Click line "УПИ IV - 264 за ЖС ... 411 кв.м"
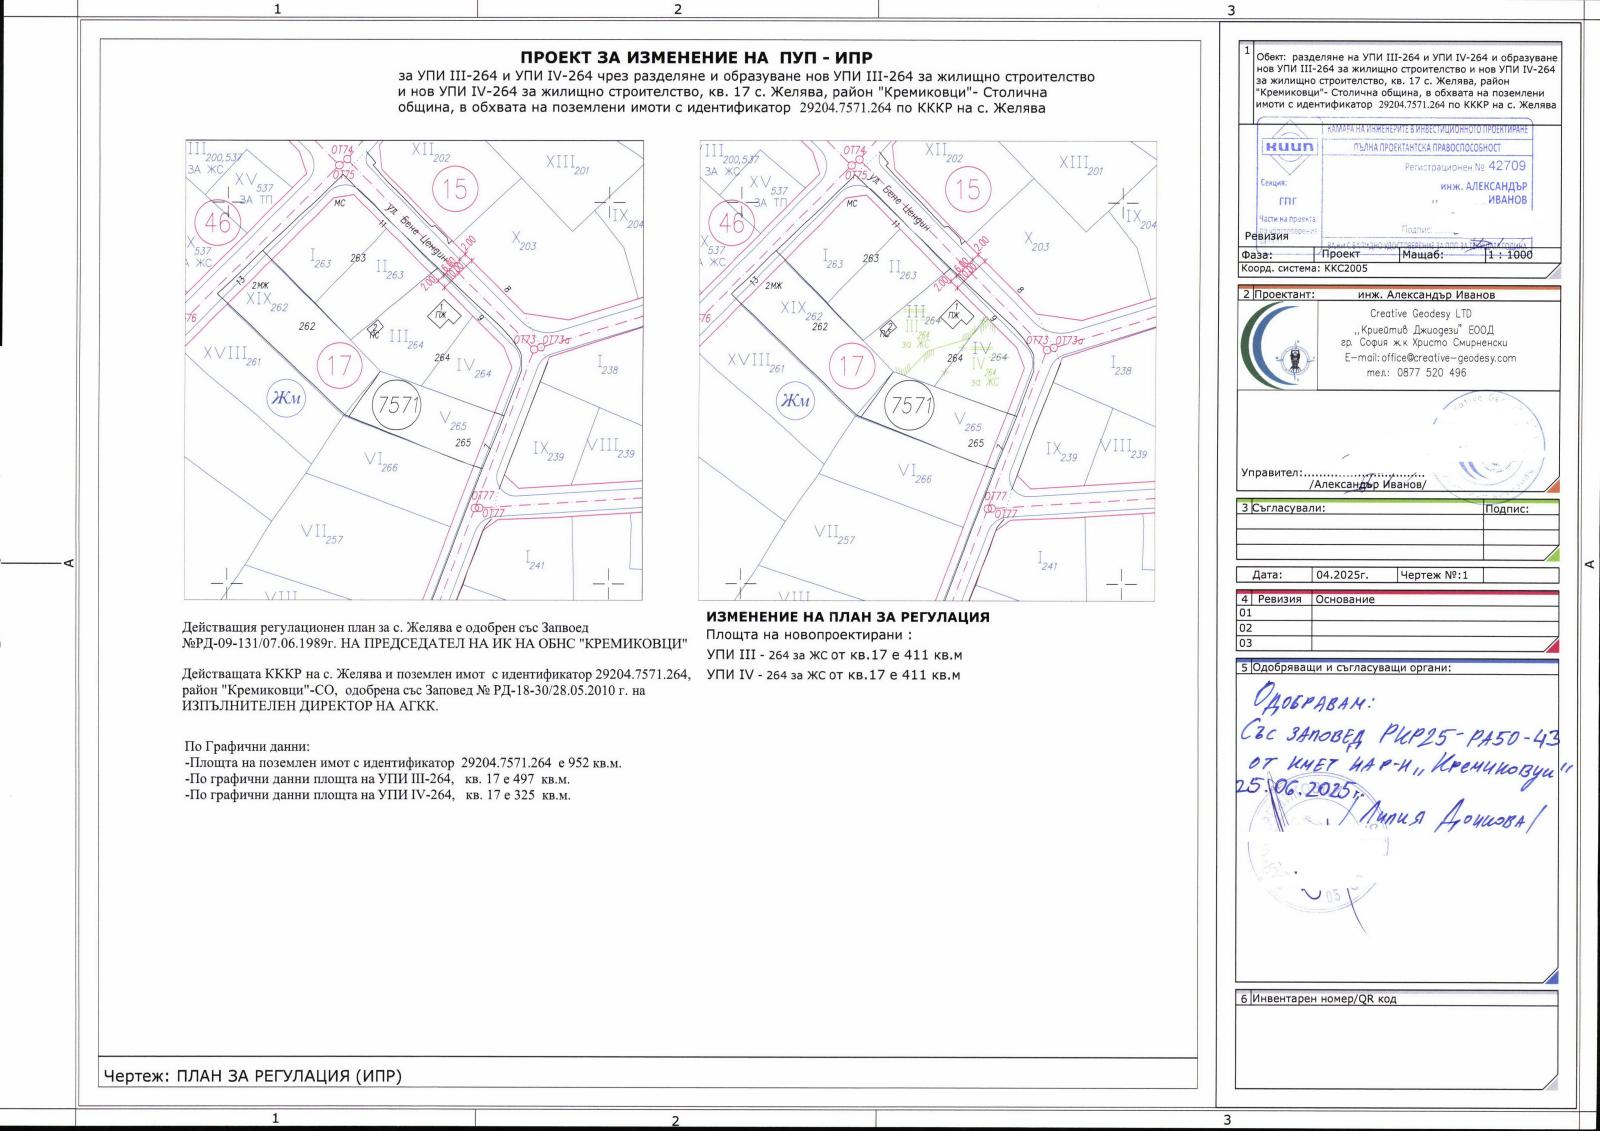The image size is (1600, 1131). tap(834, 675)
